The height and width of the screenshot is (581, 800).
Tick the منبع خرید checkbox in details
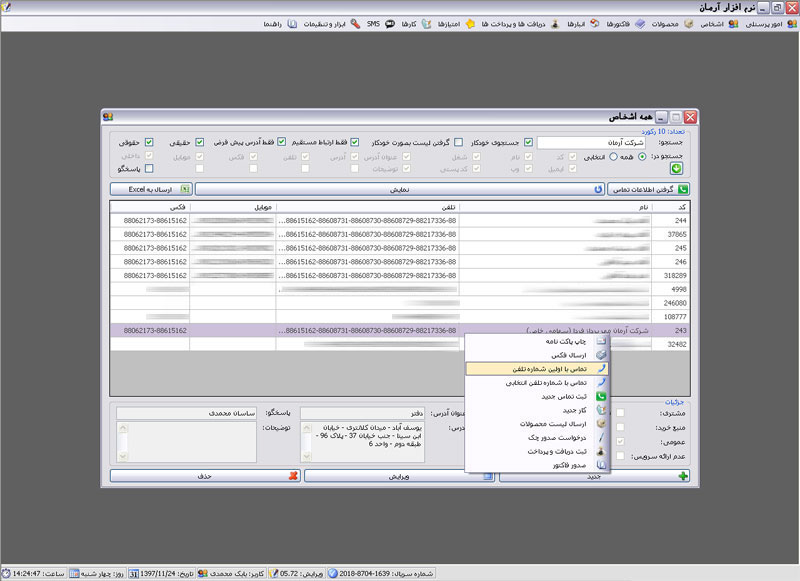[x=620, y=427]
